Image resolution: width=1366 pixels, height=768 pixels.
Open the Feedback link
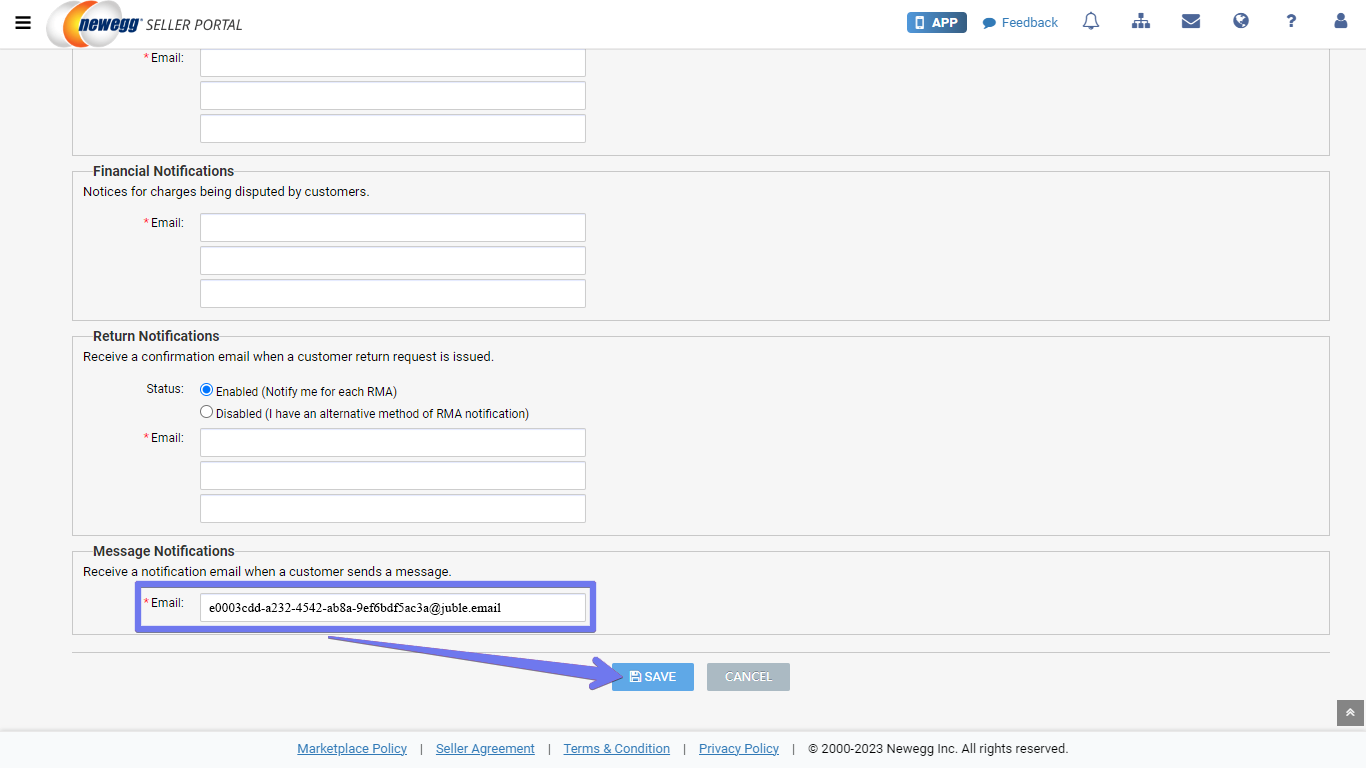(1020, 22)
